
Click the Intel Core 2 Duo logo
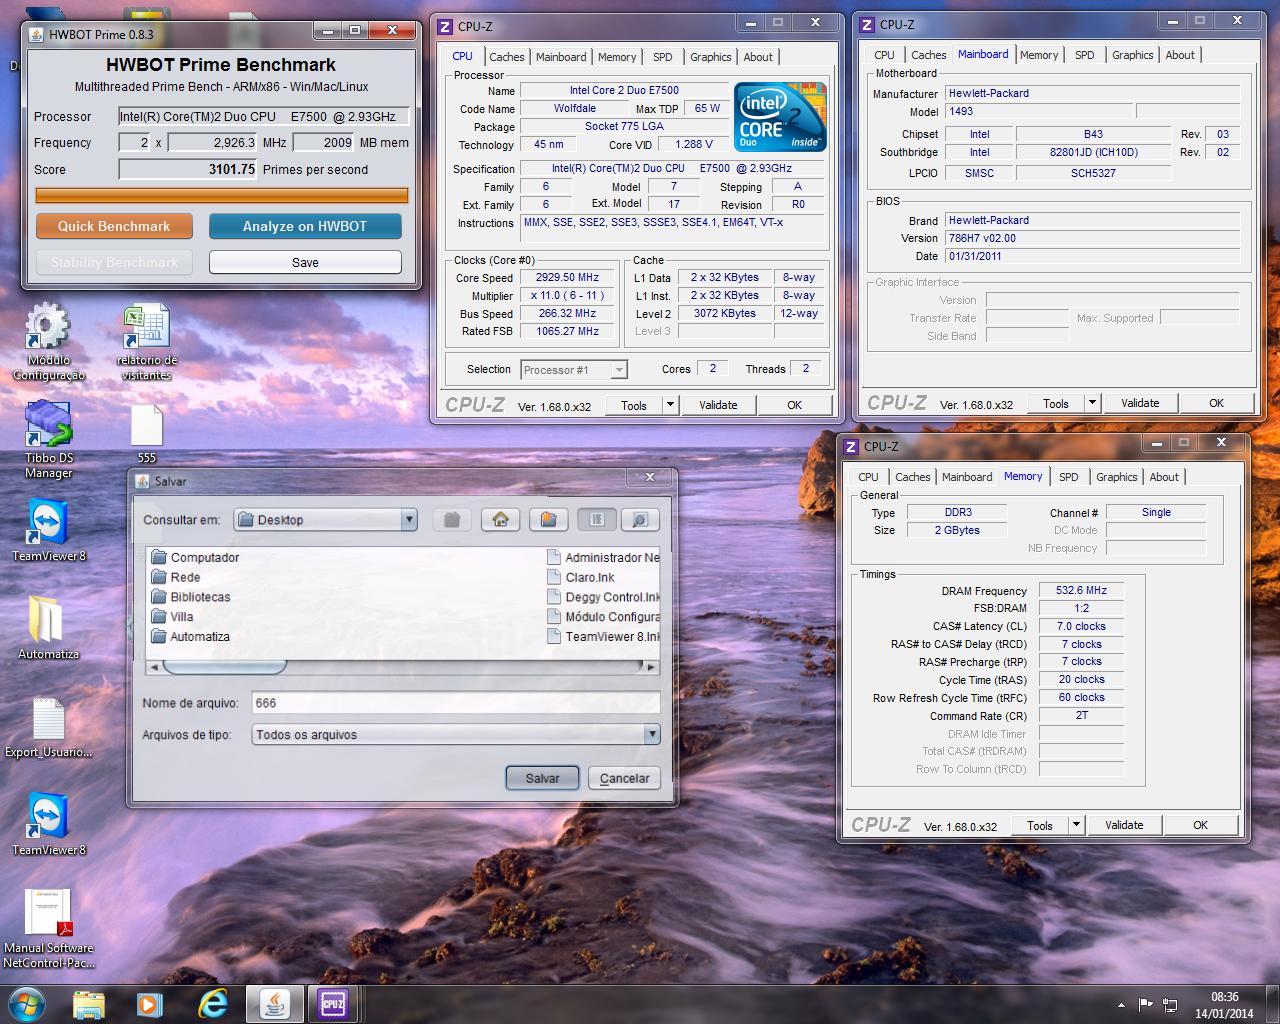pyautogui.click(x=781, y=117)
